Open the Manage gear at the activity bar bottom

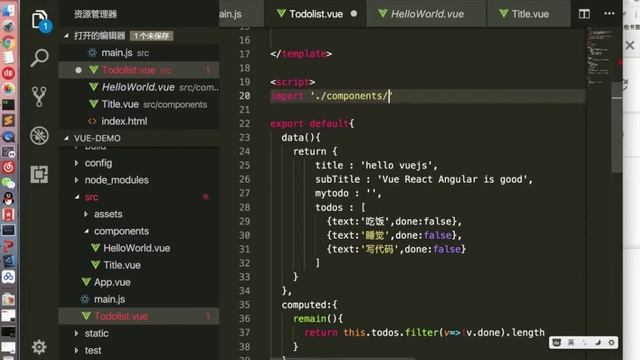coord(39,347)
